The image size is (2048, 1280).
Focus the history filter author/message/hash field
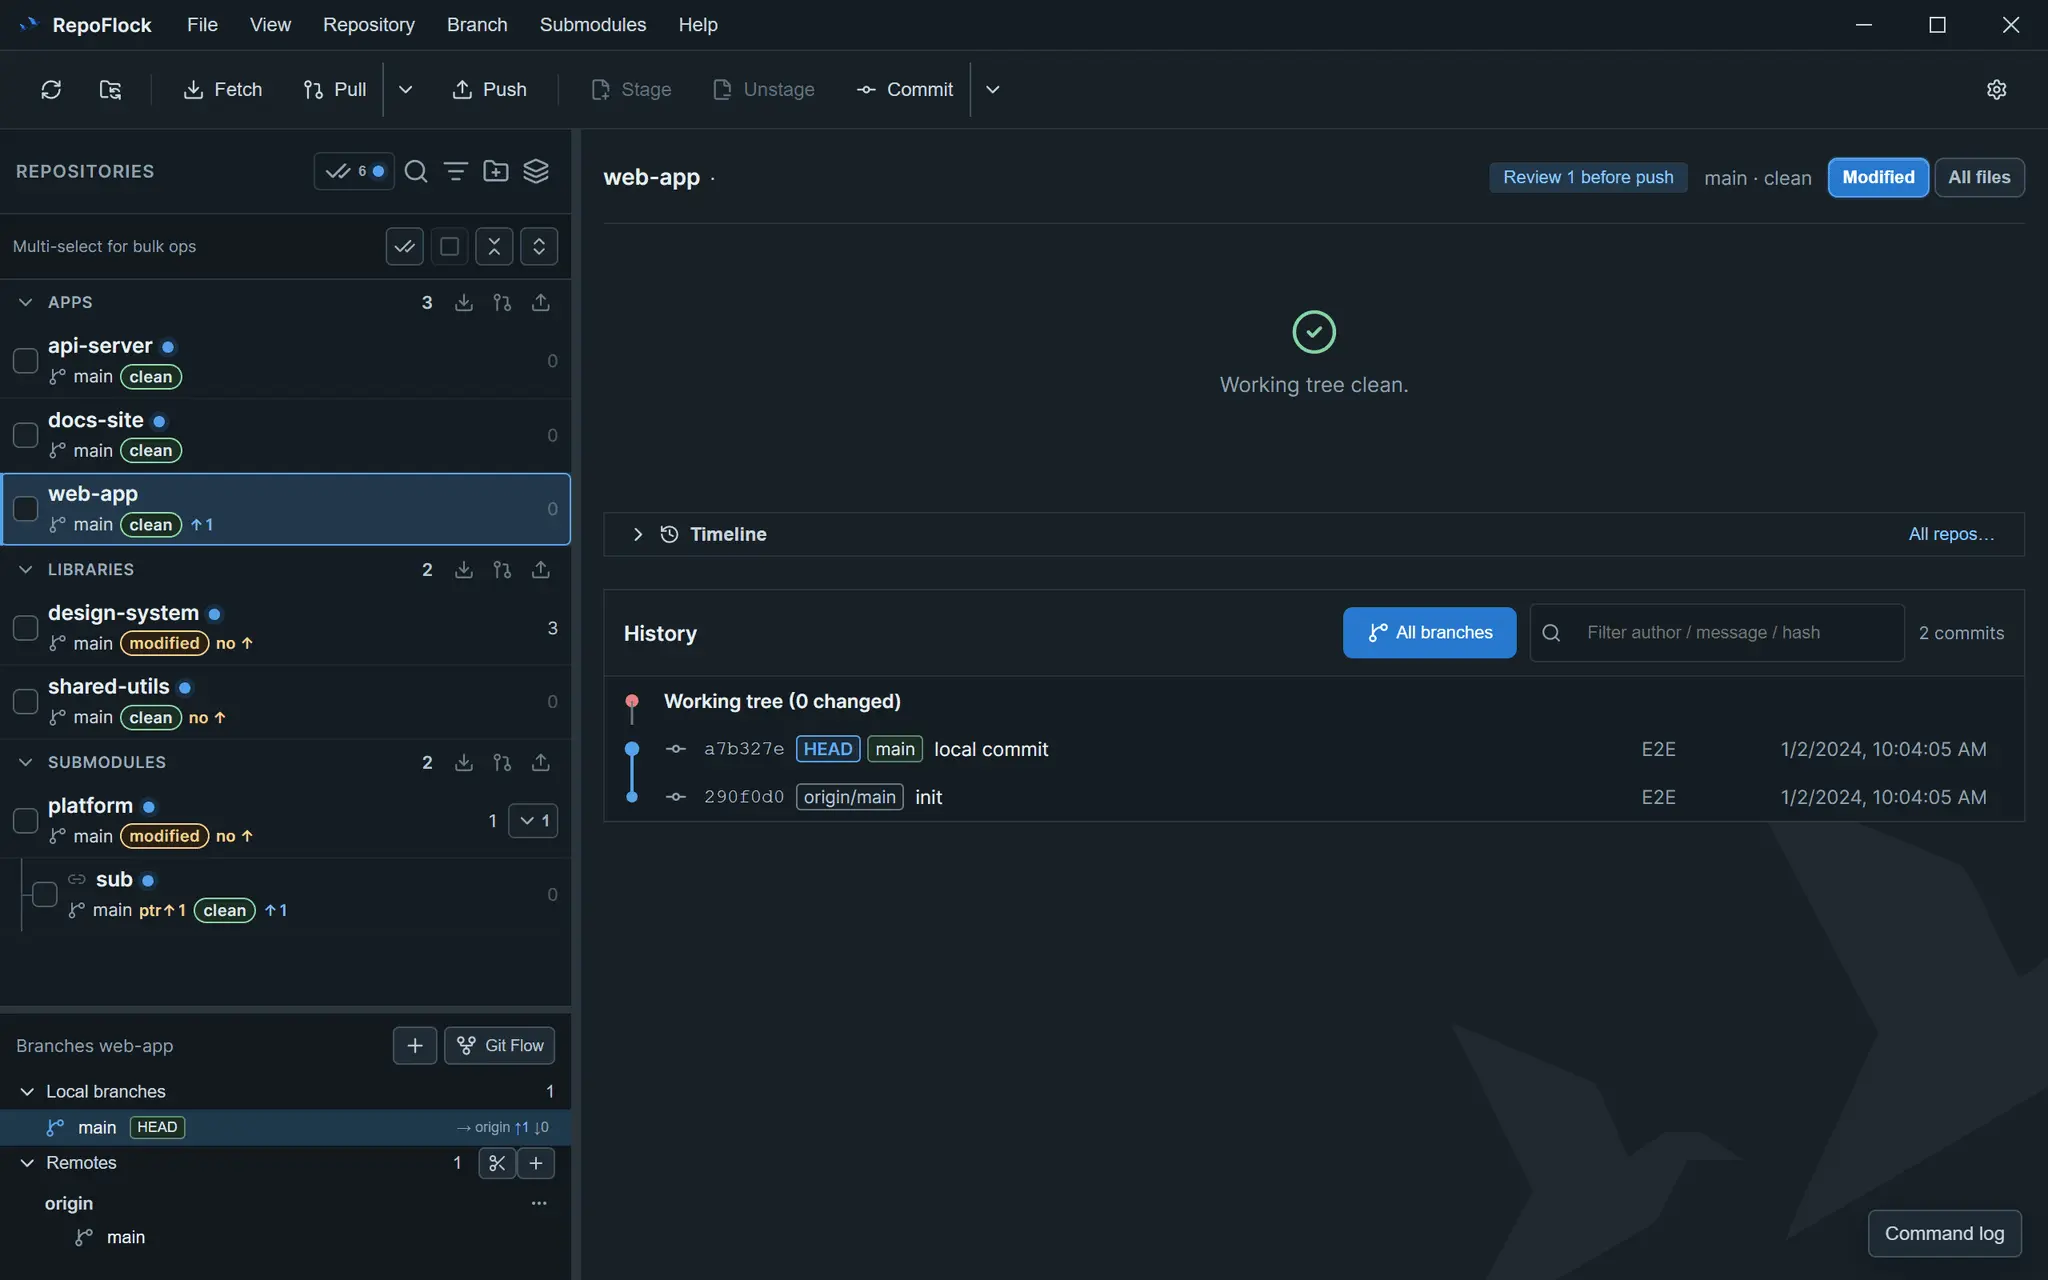point(1717,633)
